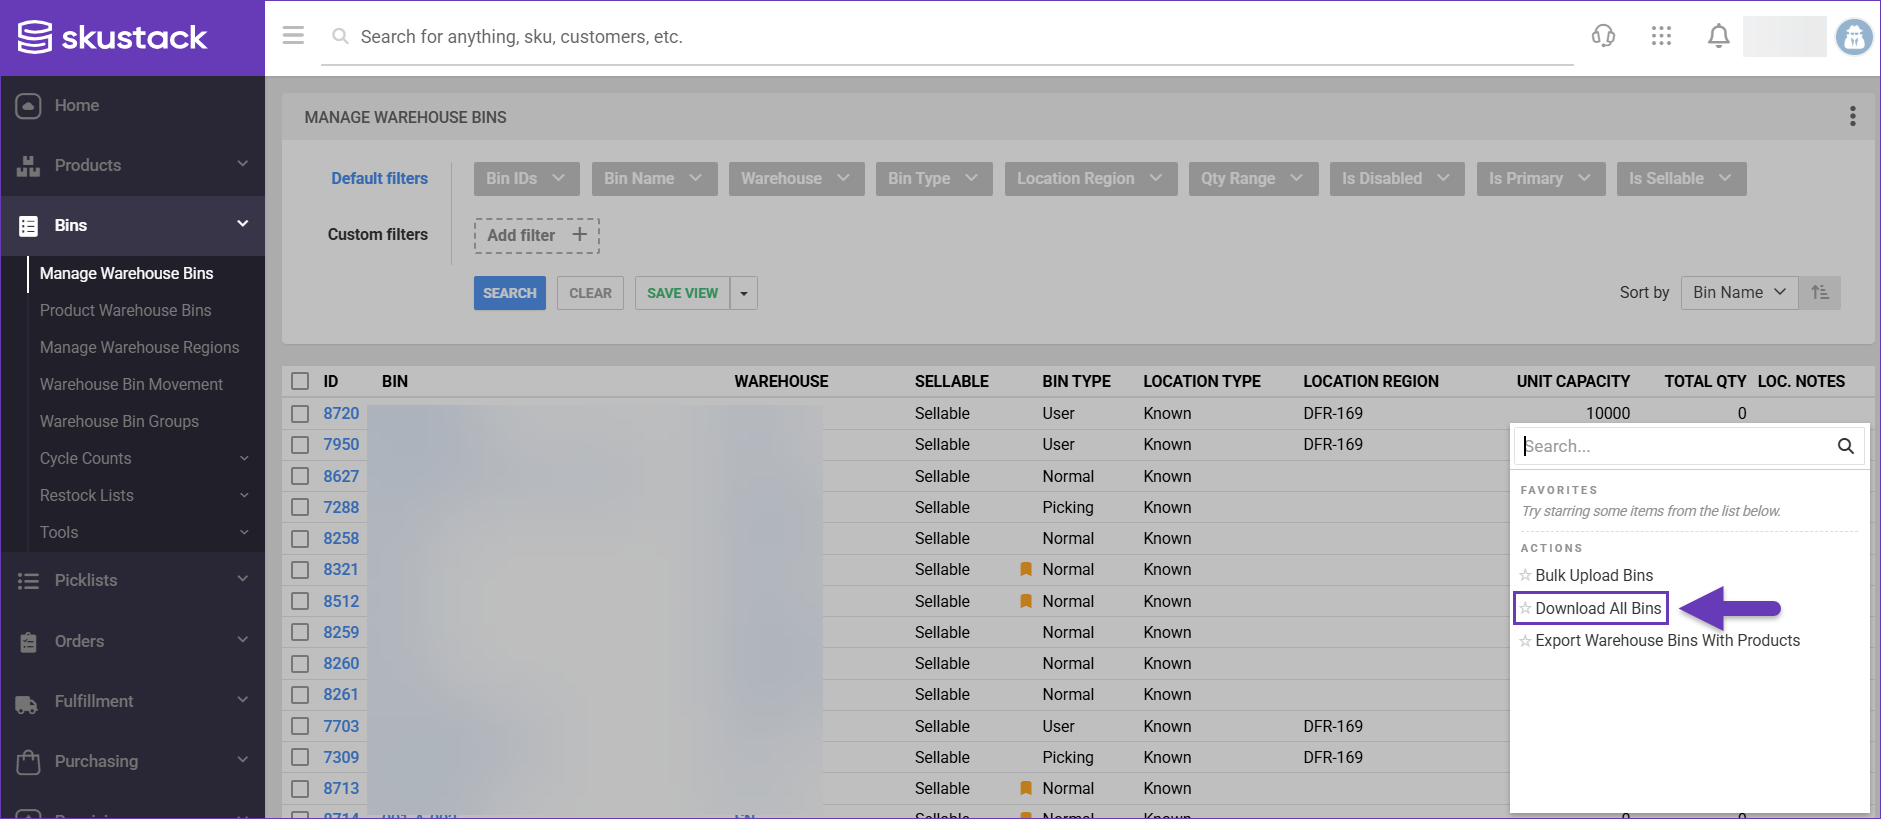Tick the checkbox for bin 7288
This screenshot has height=819, width=1881.
click(x=300, y=507)
